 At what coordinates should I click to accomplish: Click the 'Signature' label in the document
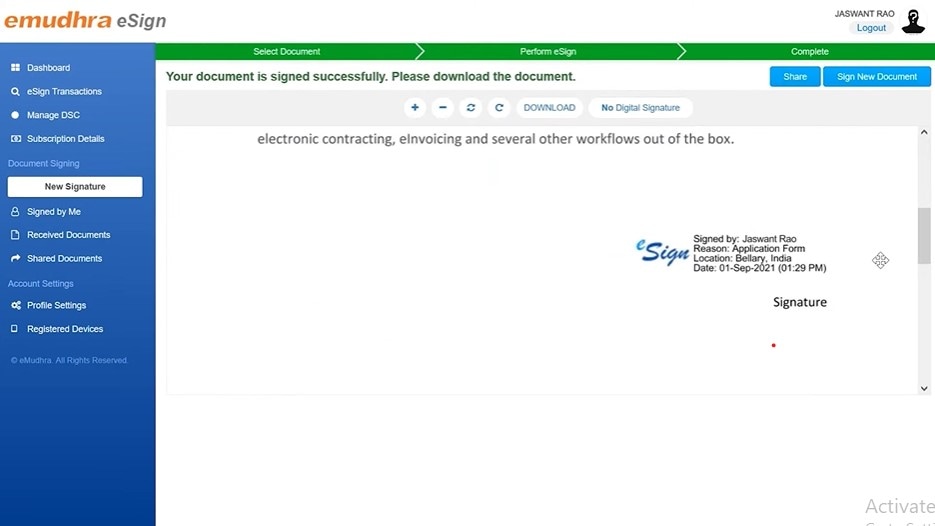pos(800,302)
